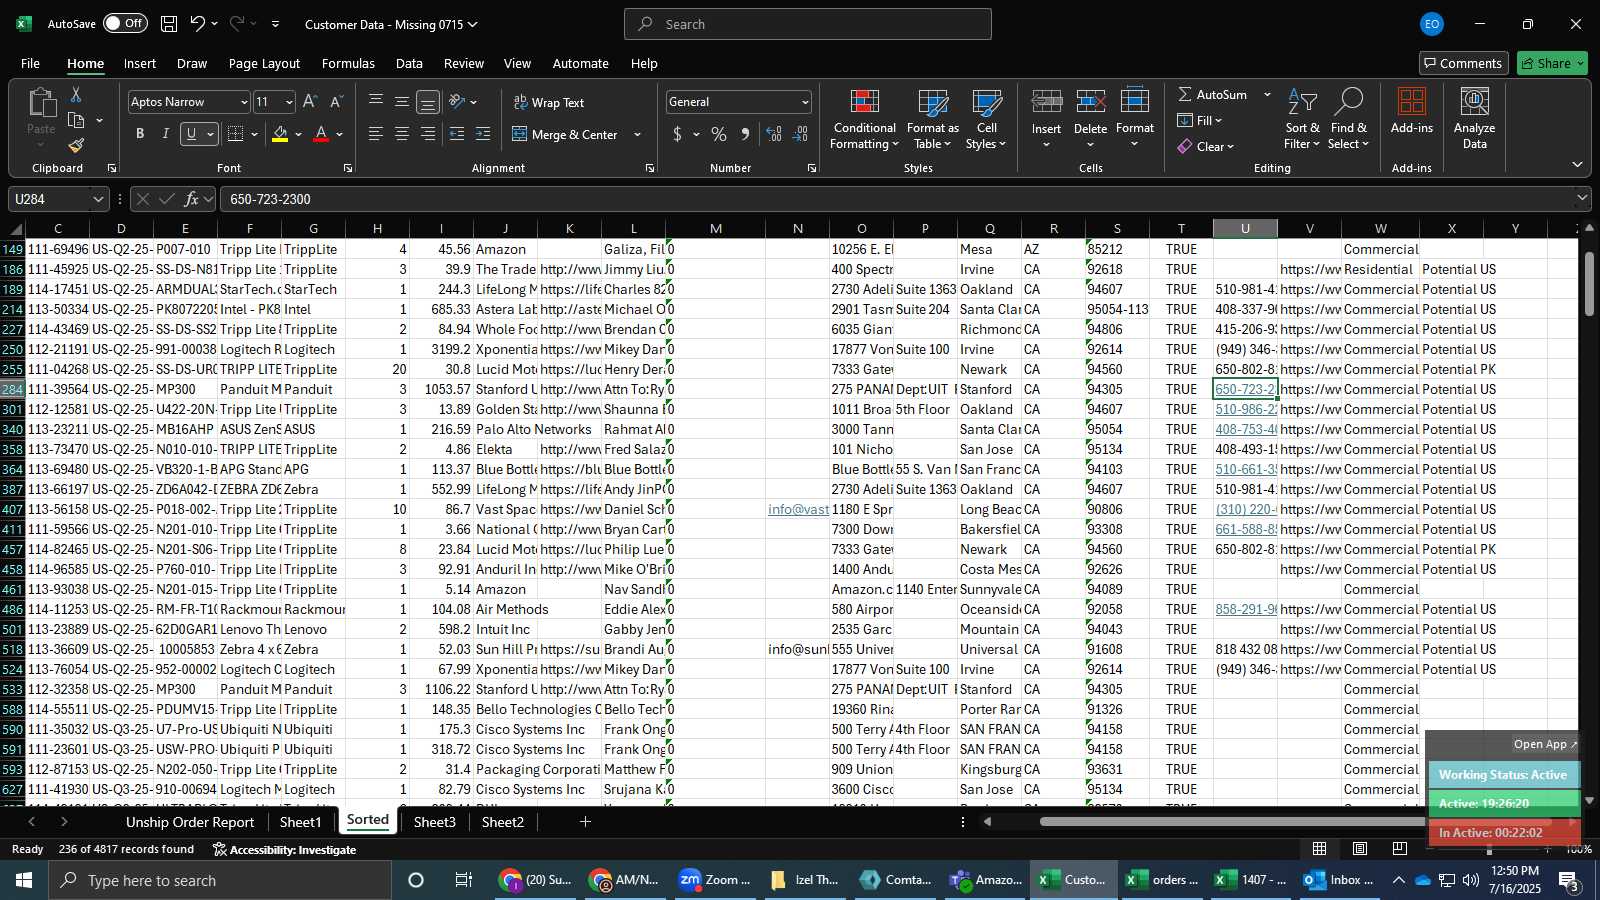The height and width of the screenshot is (900, 1600).
Task: Toggle Underline formatting
Action: (191, 134)
